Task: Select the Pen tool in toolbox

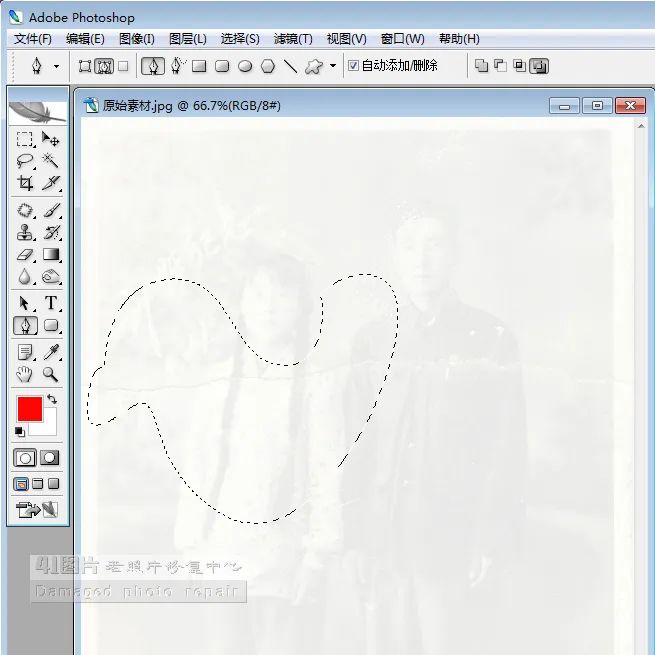Action: (x=25, y=325)
